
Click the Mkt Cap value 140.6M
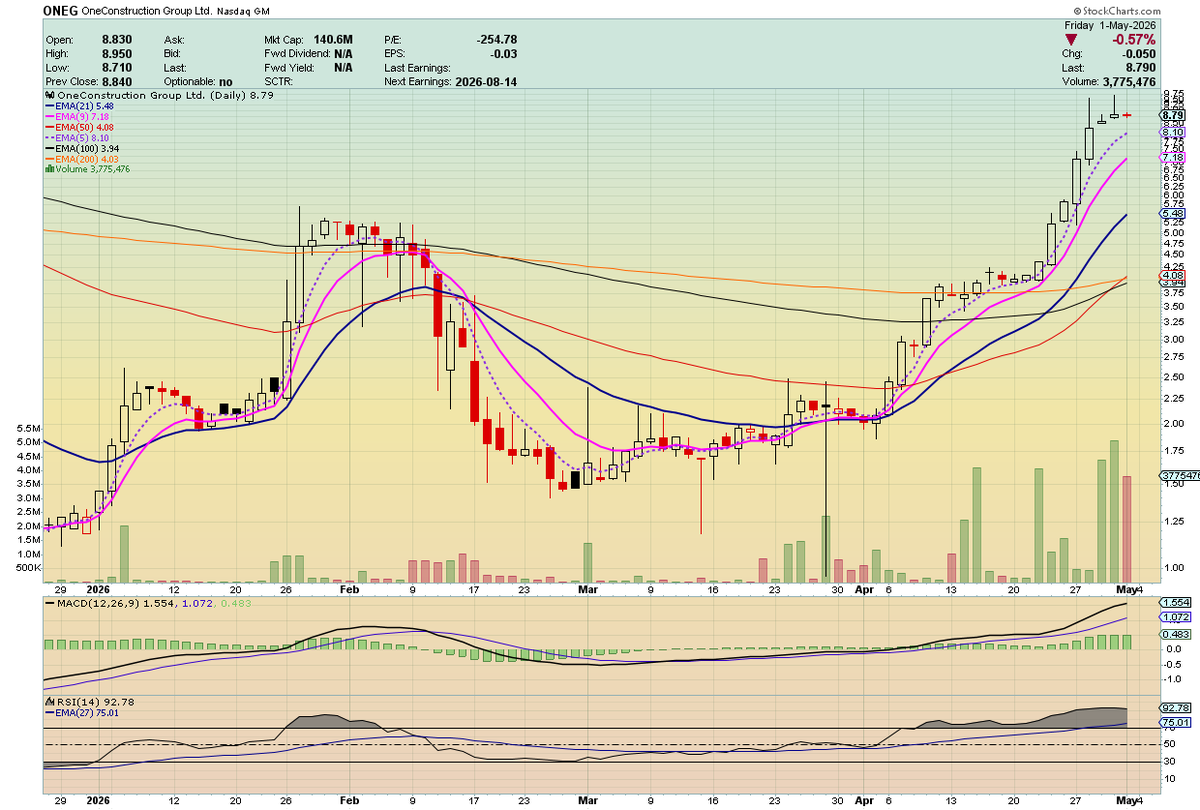[331, 39]
